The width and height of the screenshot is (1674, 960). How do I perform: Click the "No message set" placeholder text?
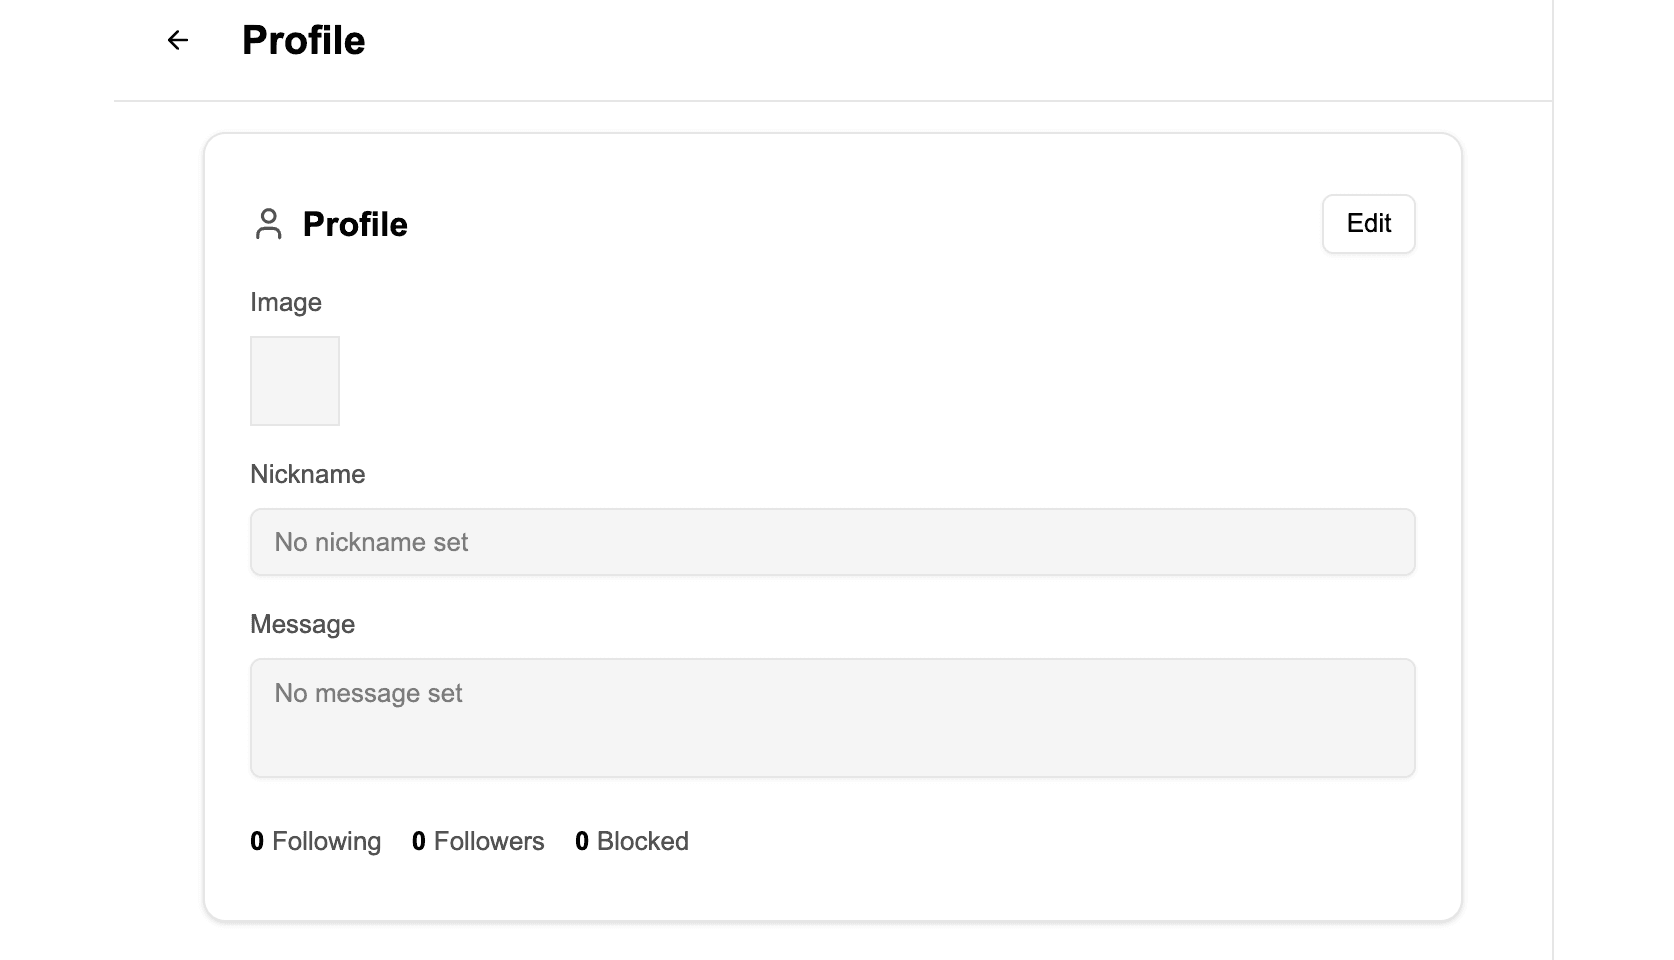click(x=368, y=693)
